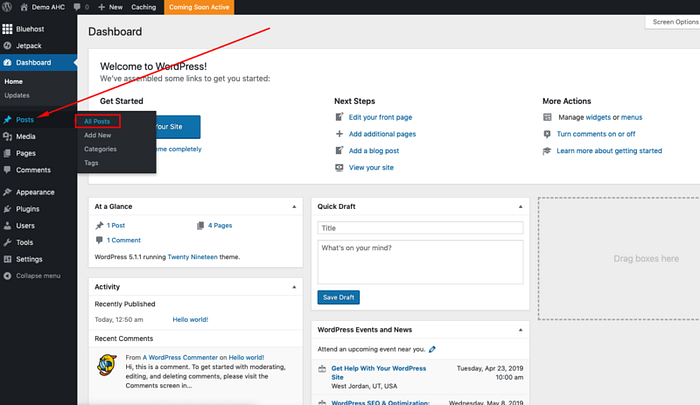Click plus icon beside Add additional pages
Screen dimensions: 700x405
339,134
